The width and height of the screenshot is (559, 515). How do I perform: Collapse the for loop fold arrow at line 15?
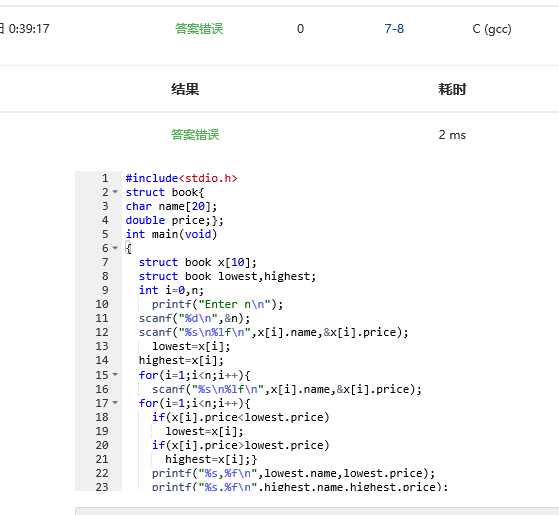point(115,374)
